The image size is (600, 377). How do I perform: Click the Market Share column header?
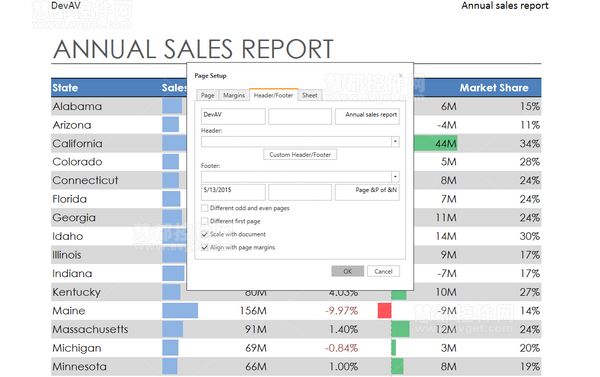(x=494, y=88)
